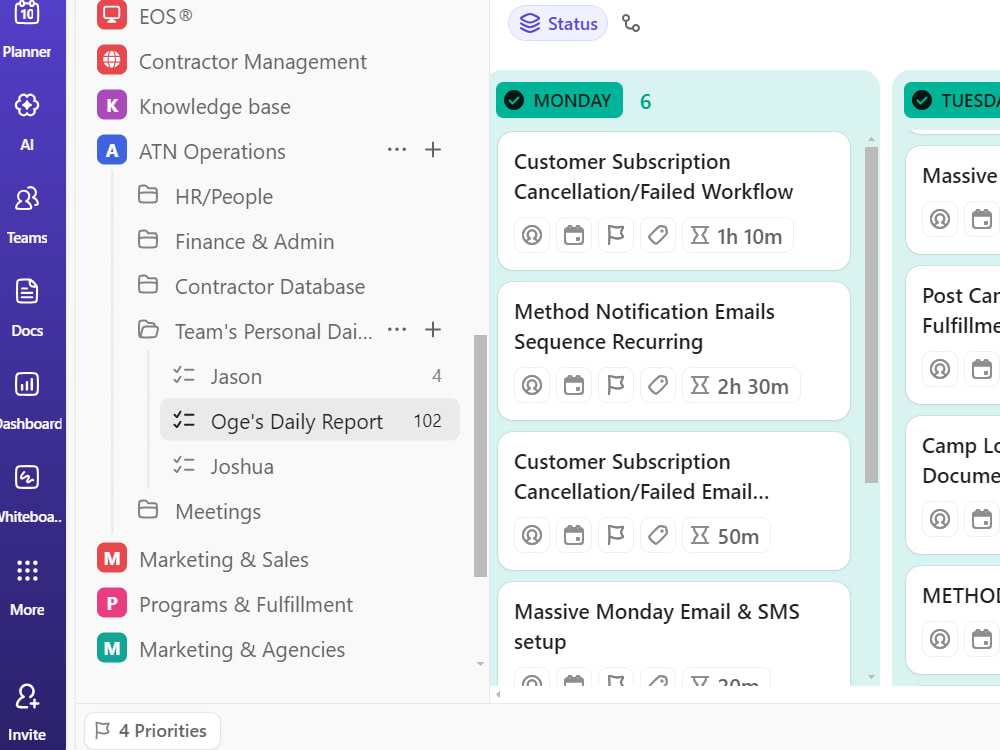The height and width of the screenshot is (750, 1000).
Task: Open the EOS space
Action: tap(166, 16)
